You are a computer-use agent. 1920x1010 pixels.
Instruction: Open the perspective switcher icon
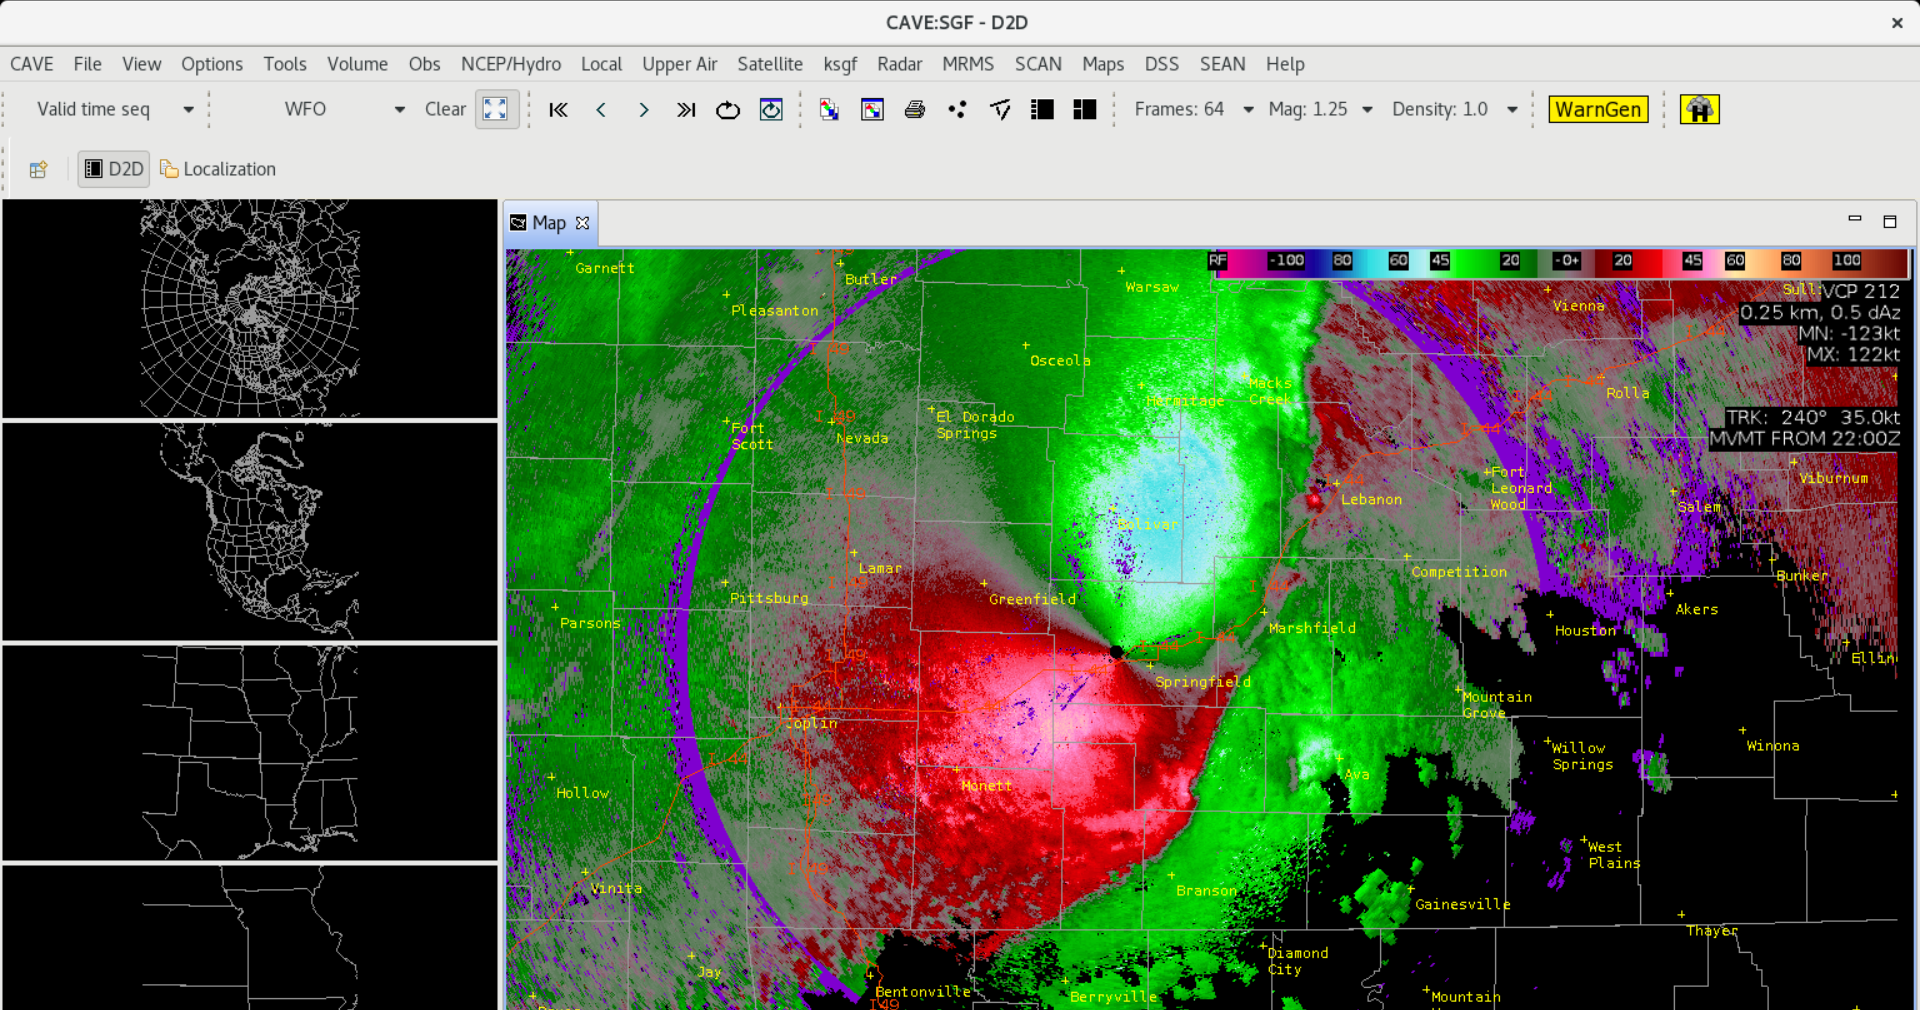(38, 170)
